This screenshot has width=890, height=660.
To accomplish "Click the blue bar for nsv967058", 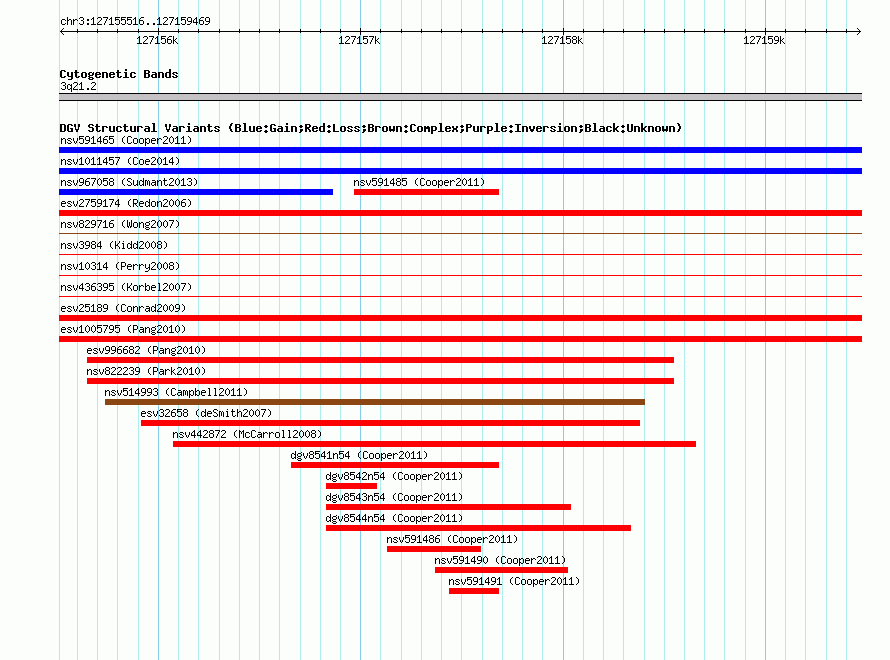I will coord(196,192).
